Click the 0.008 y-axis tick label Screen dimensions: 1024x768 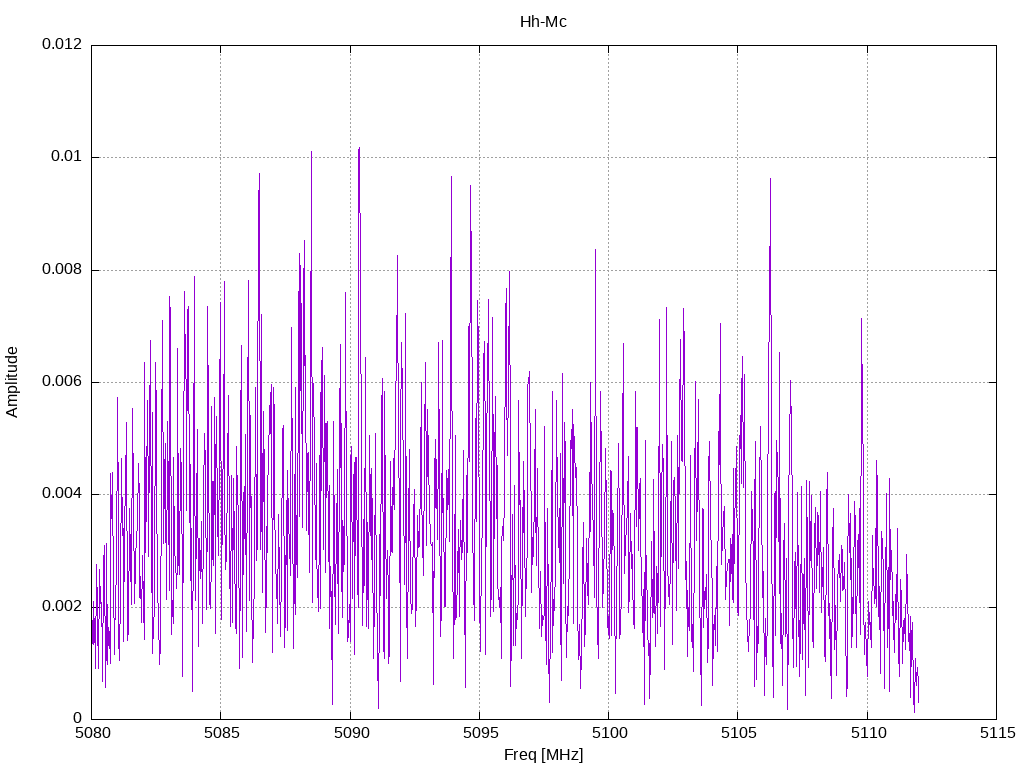62,269
